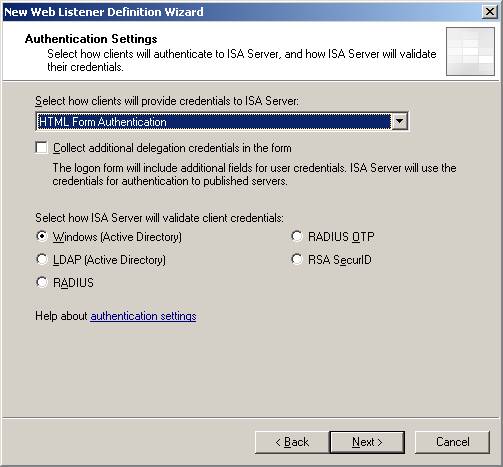Select Windows (Active Directory) validation option
503x467 pixels.
coord(42,236)
